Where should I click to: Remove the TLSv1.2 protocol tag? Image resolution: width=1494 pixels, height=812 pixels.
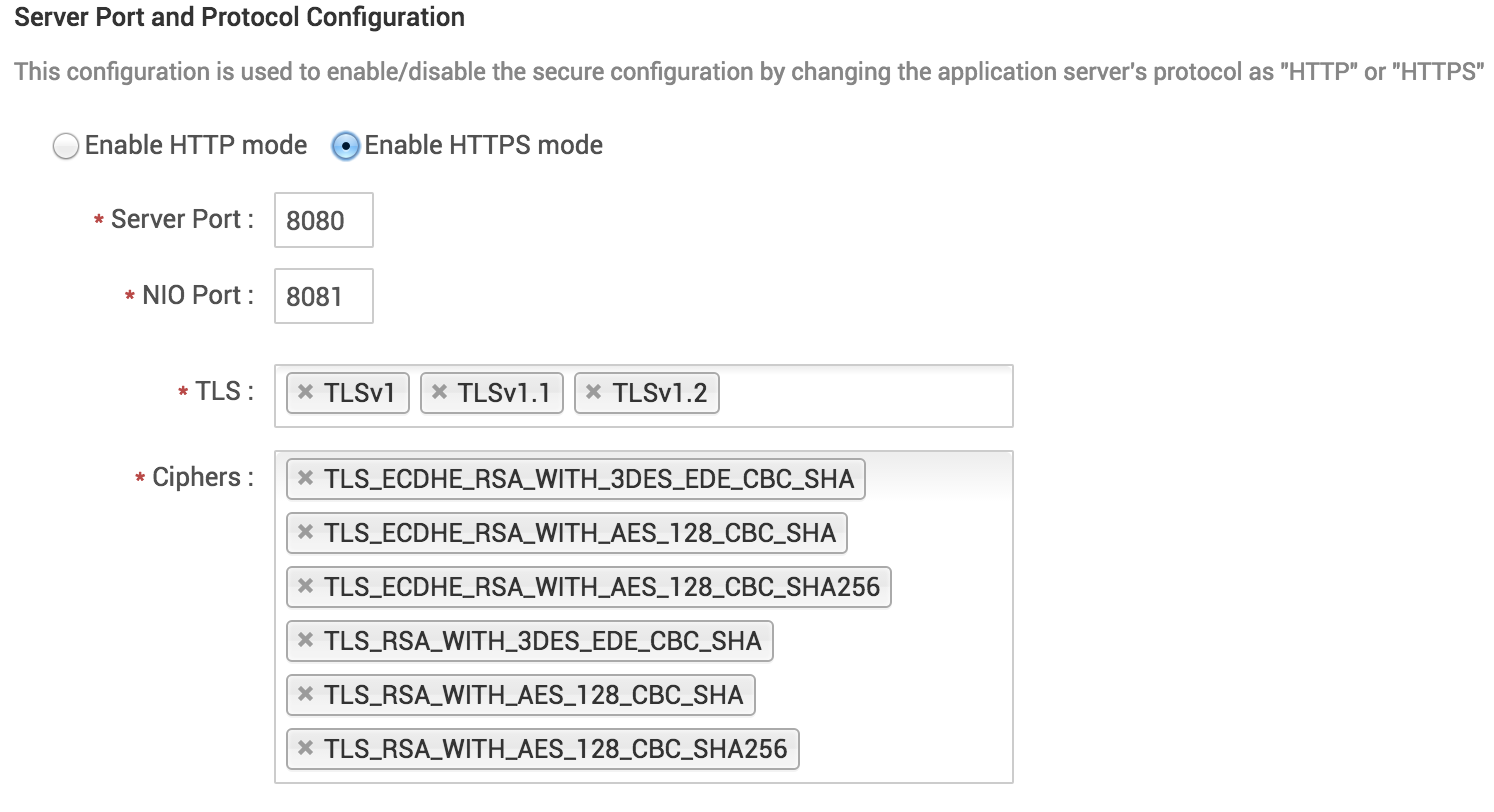(x=594, y=393)
